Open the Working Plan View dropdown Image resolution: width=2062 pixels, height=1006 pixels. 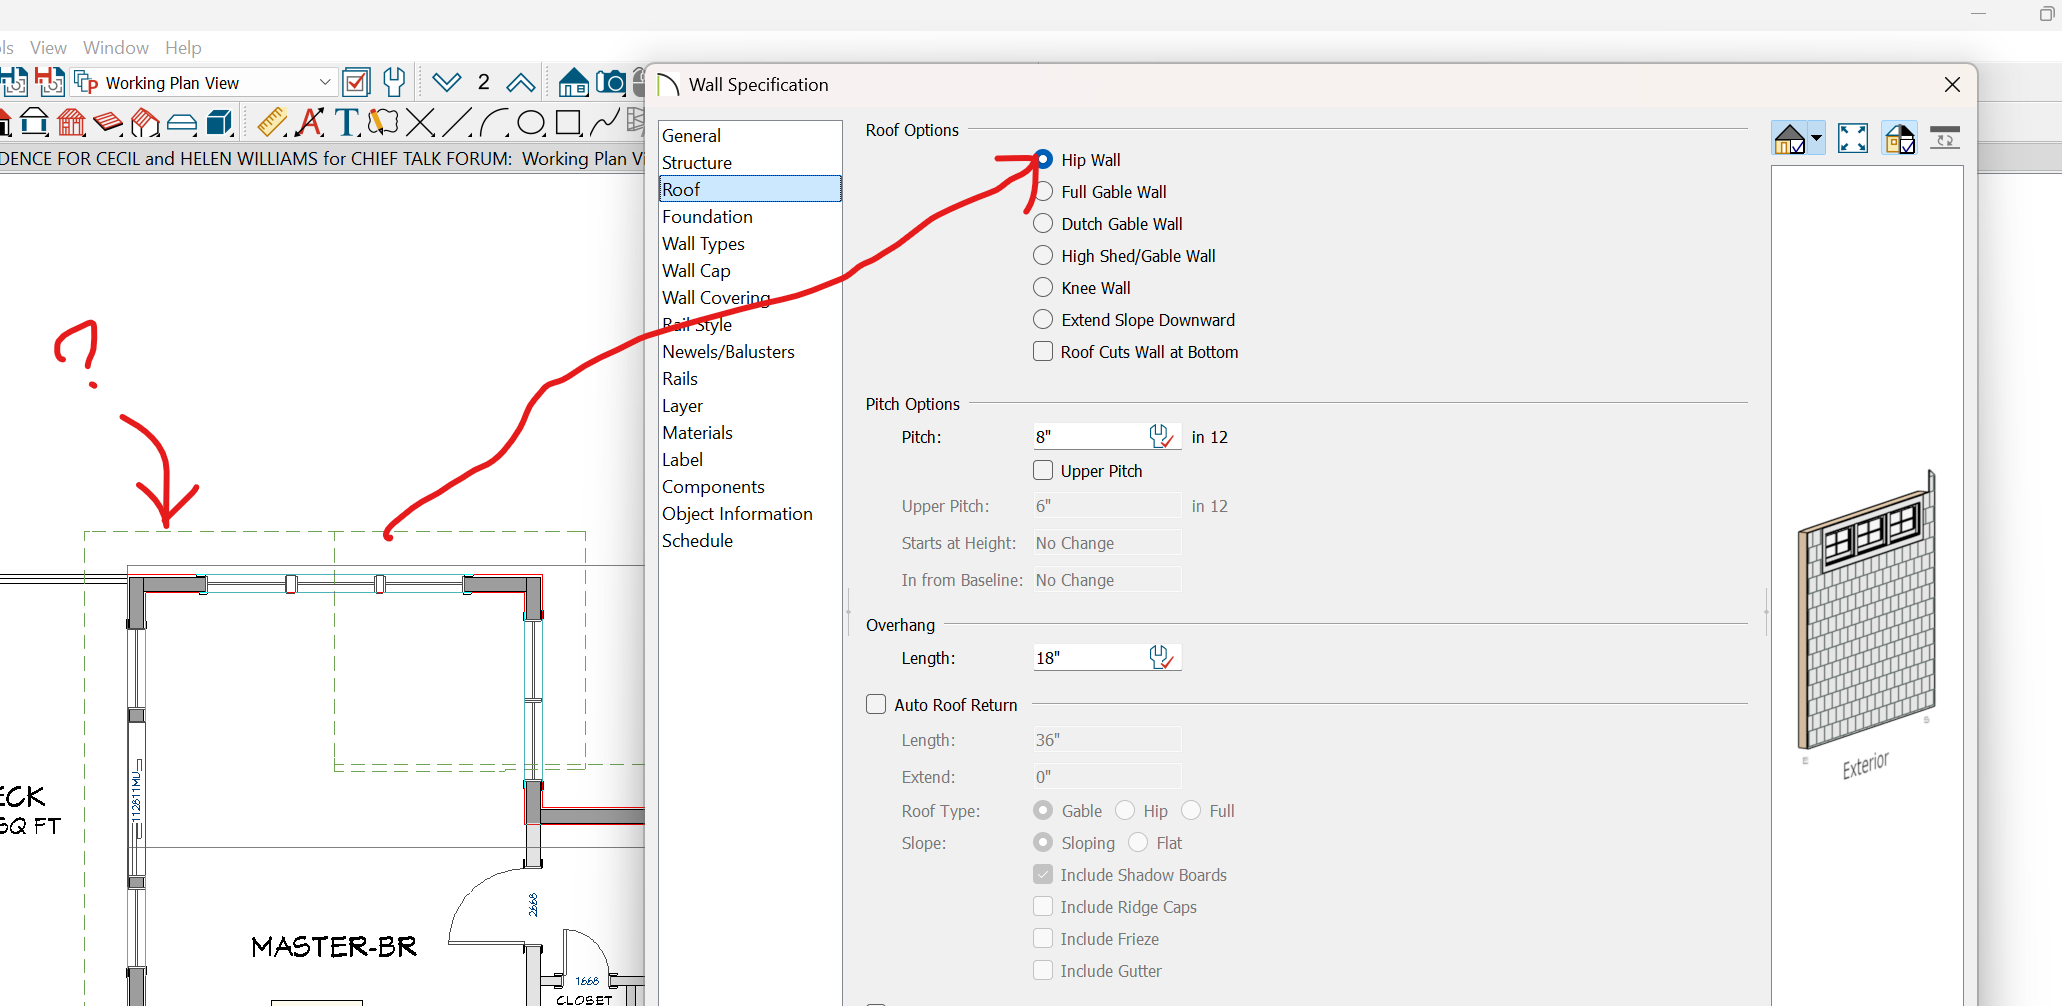point(324,82)
